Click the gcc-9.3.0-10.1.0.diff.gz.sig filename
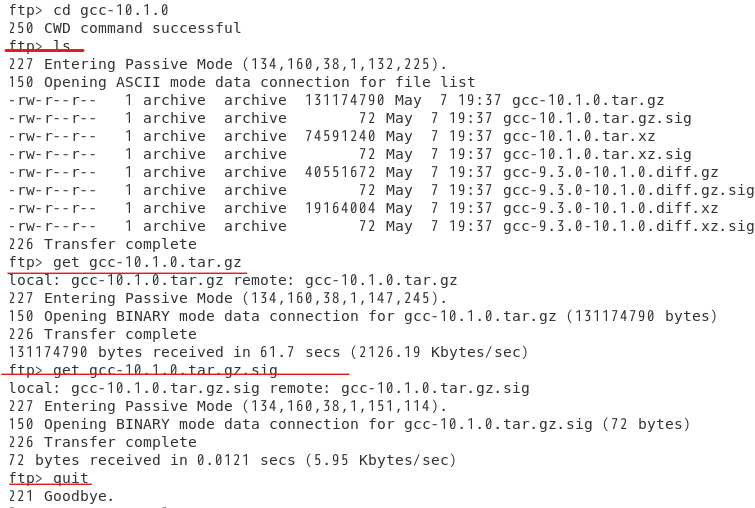 point(628,190)
